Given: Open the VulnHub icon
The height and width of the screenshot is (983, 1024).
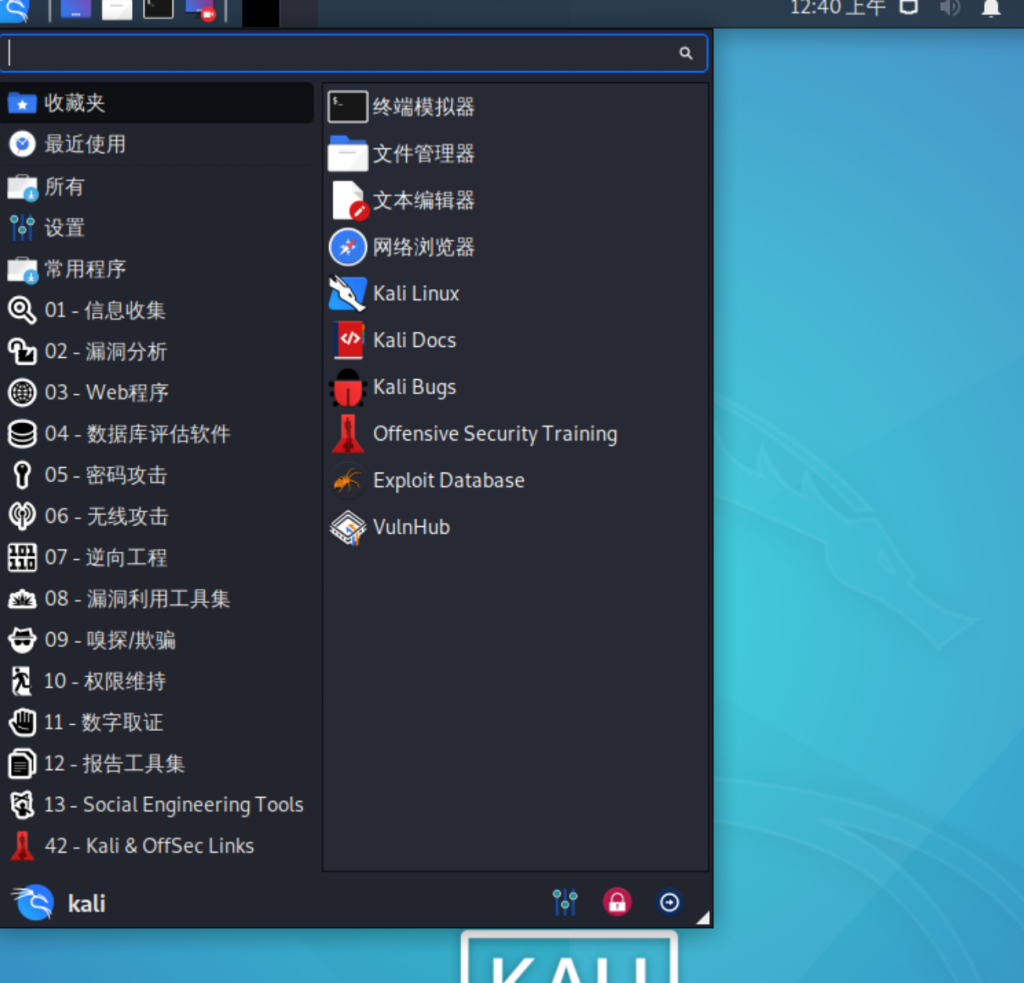Looking at the screenshot, I should coord(347,527).
